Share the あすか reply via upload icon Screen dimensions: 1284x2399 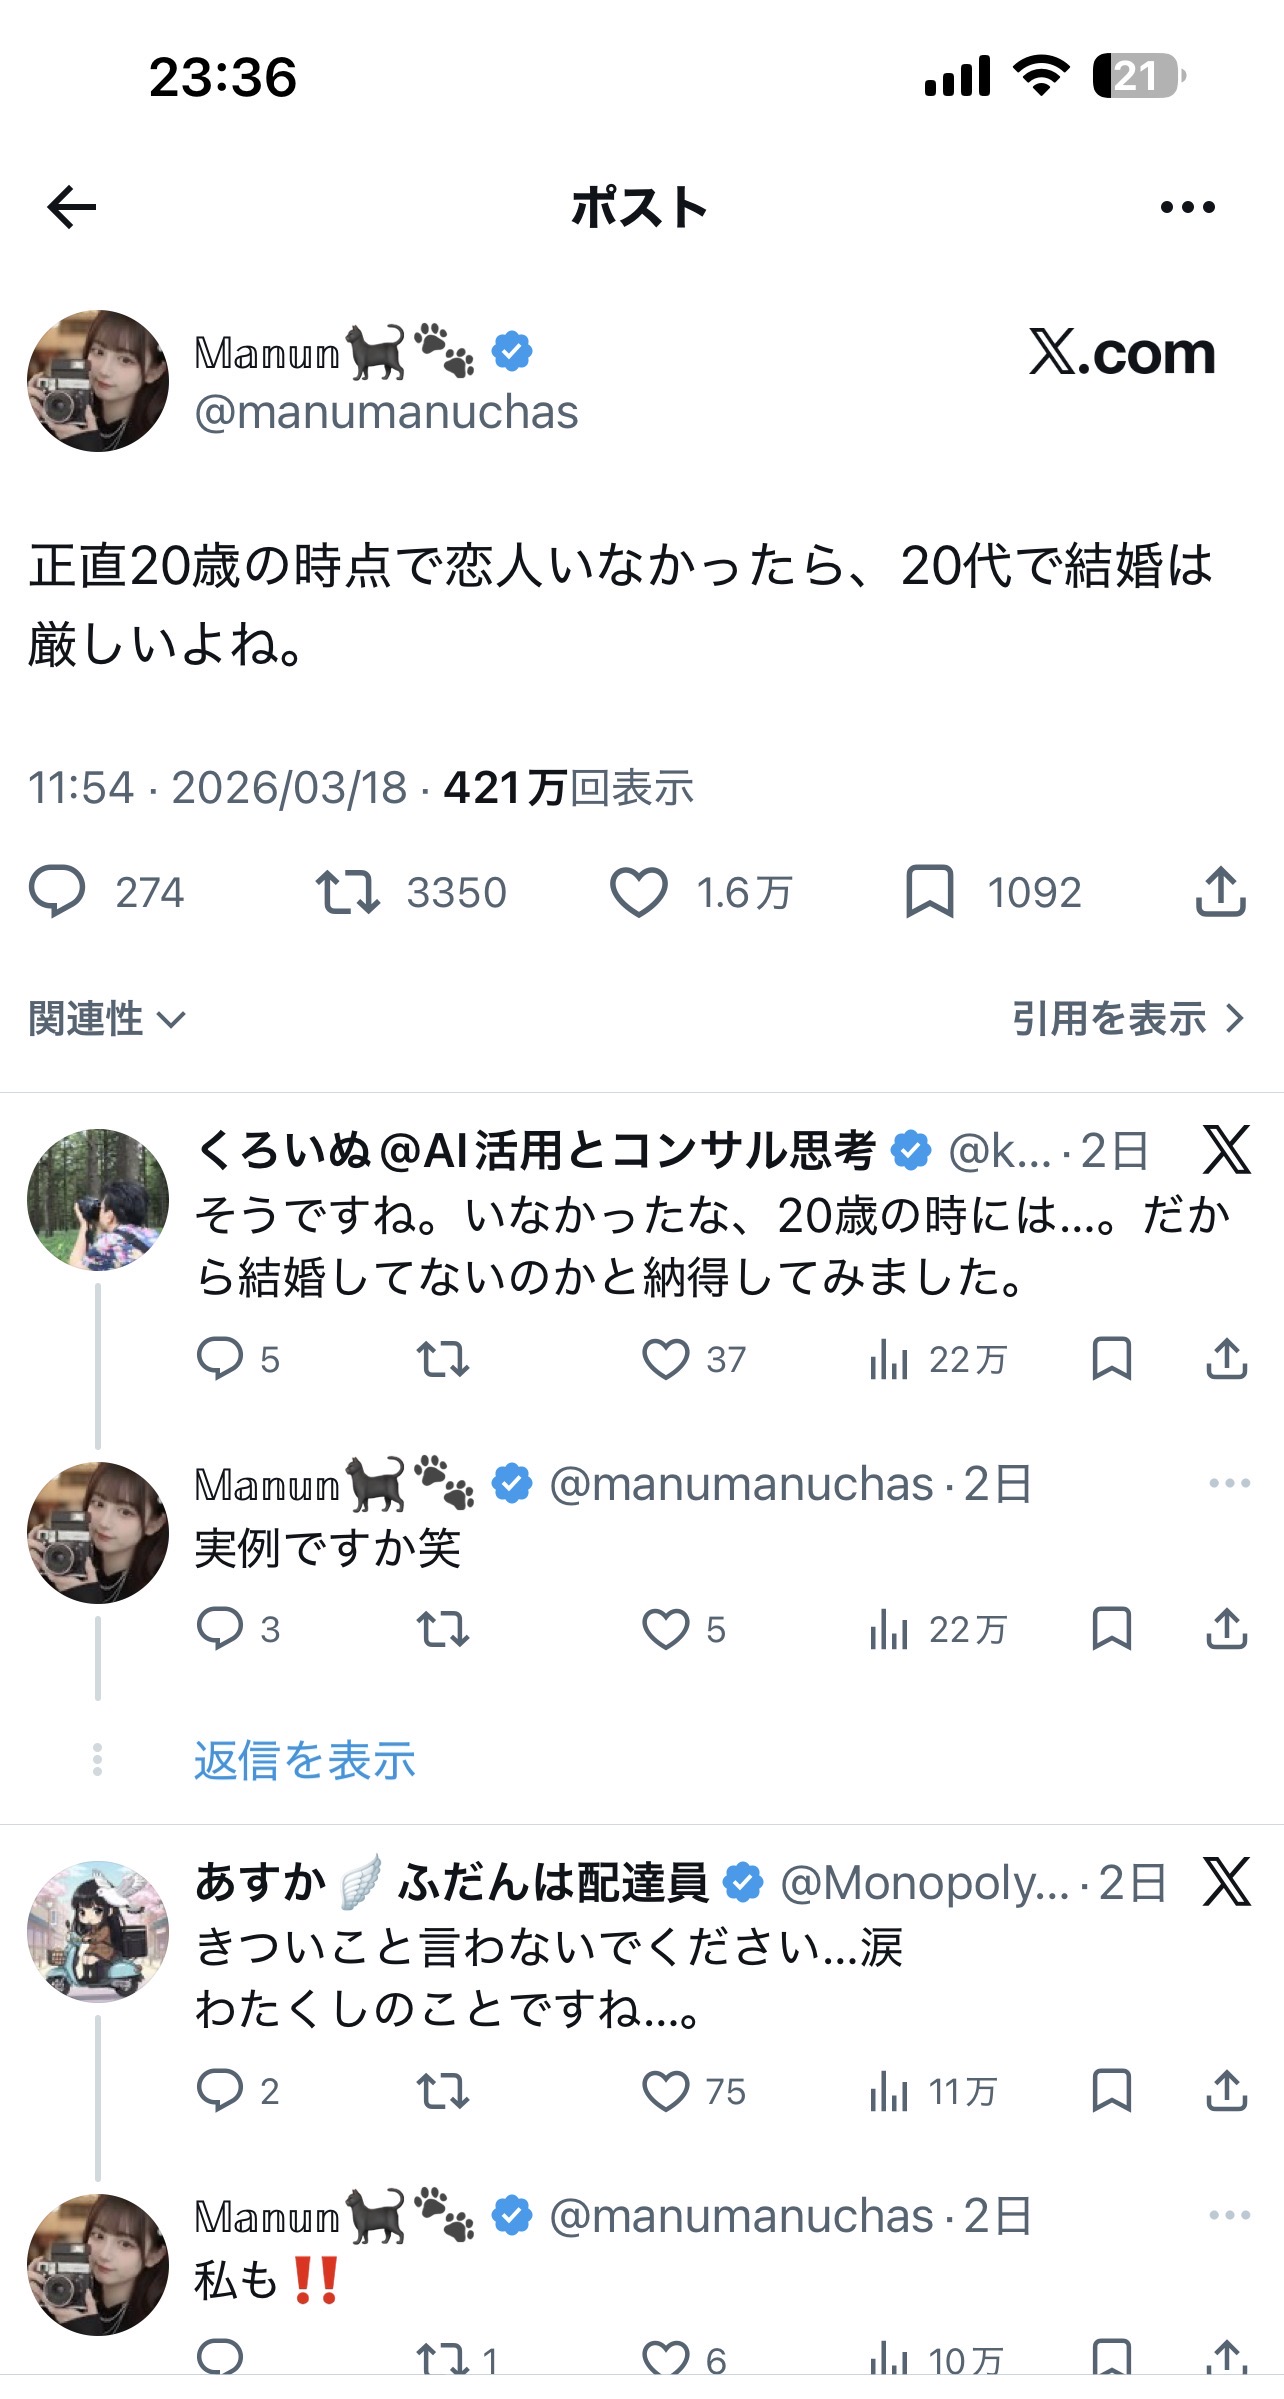click(1226, 2091)
